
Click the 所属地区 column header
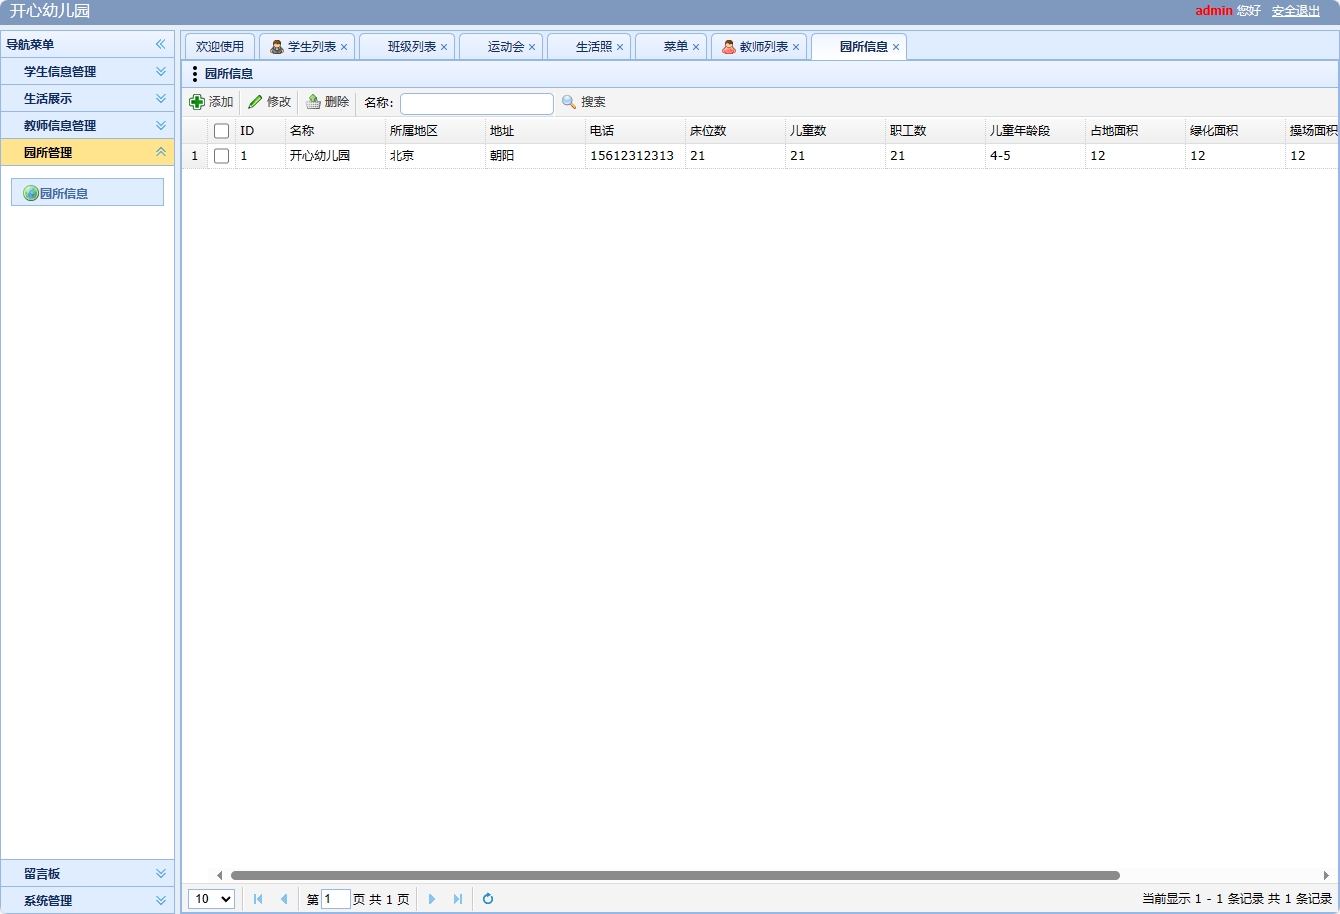pos(435,131)
